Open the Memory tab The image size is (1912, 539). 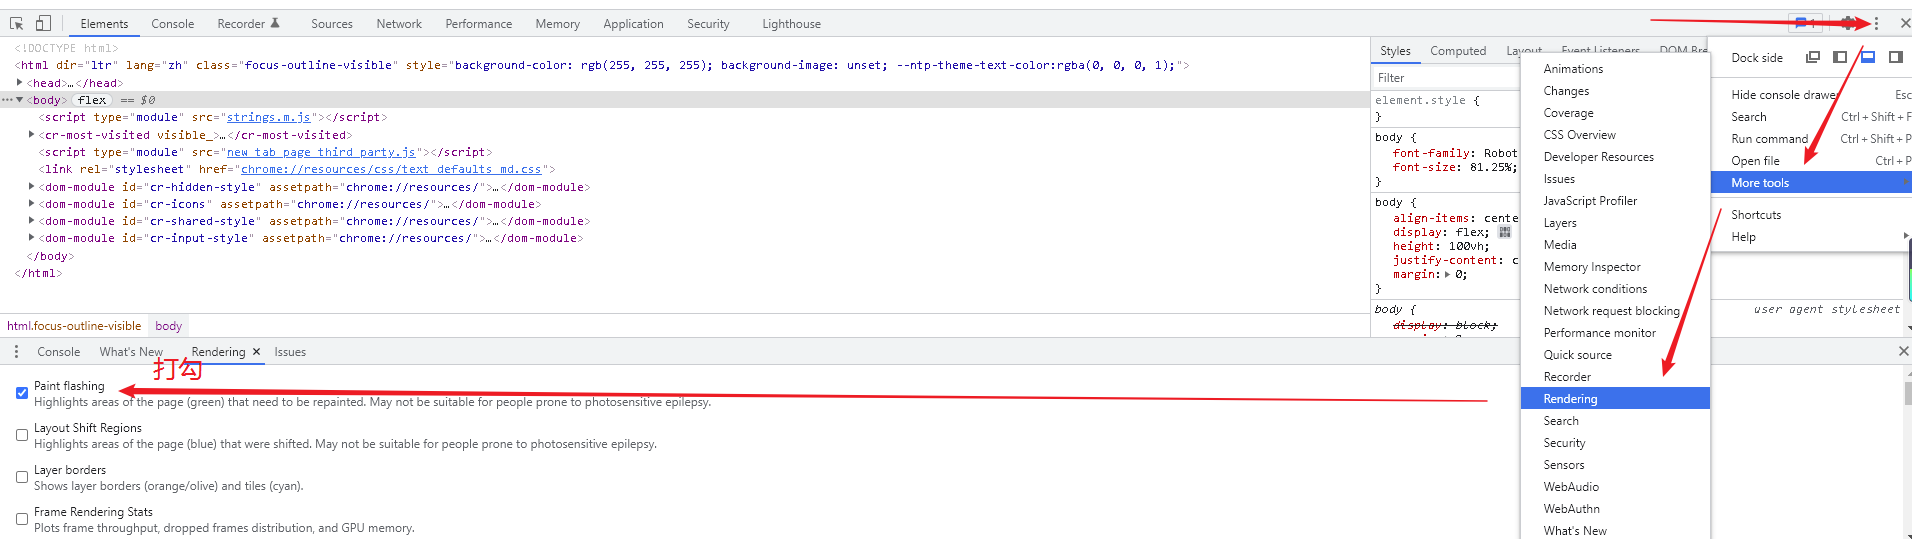coord(557,24)
